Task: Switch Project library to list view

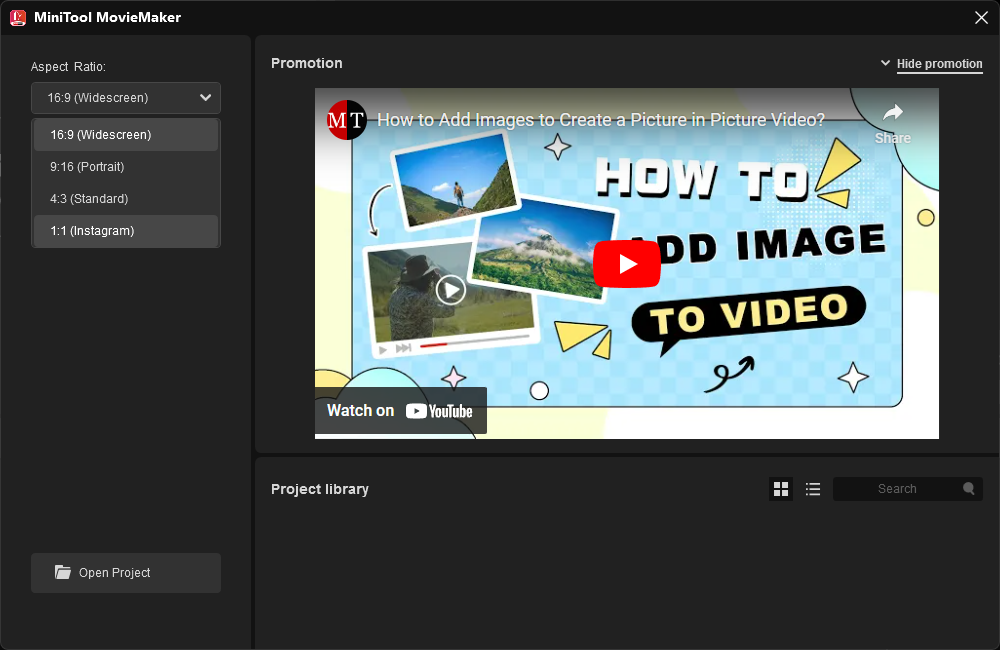Action: [812, 489]
